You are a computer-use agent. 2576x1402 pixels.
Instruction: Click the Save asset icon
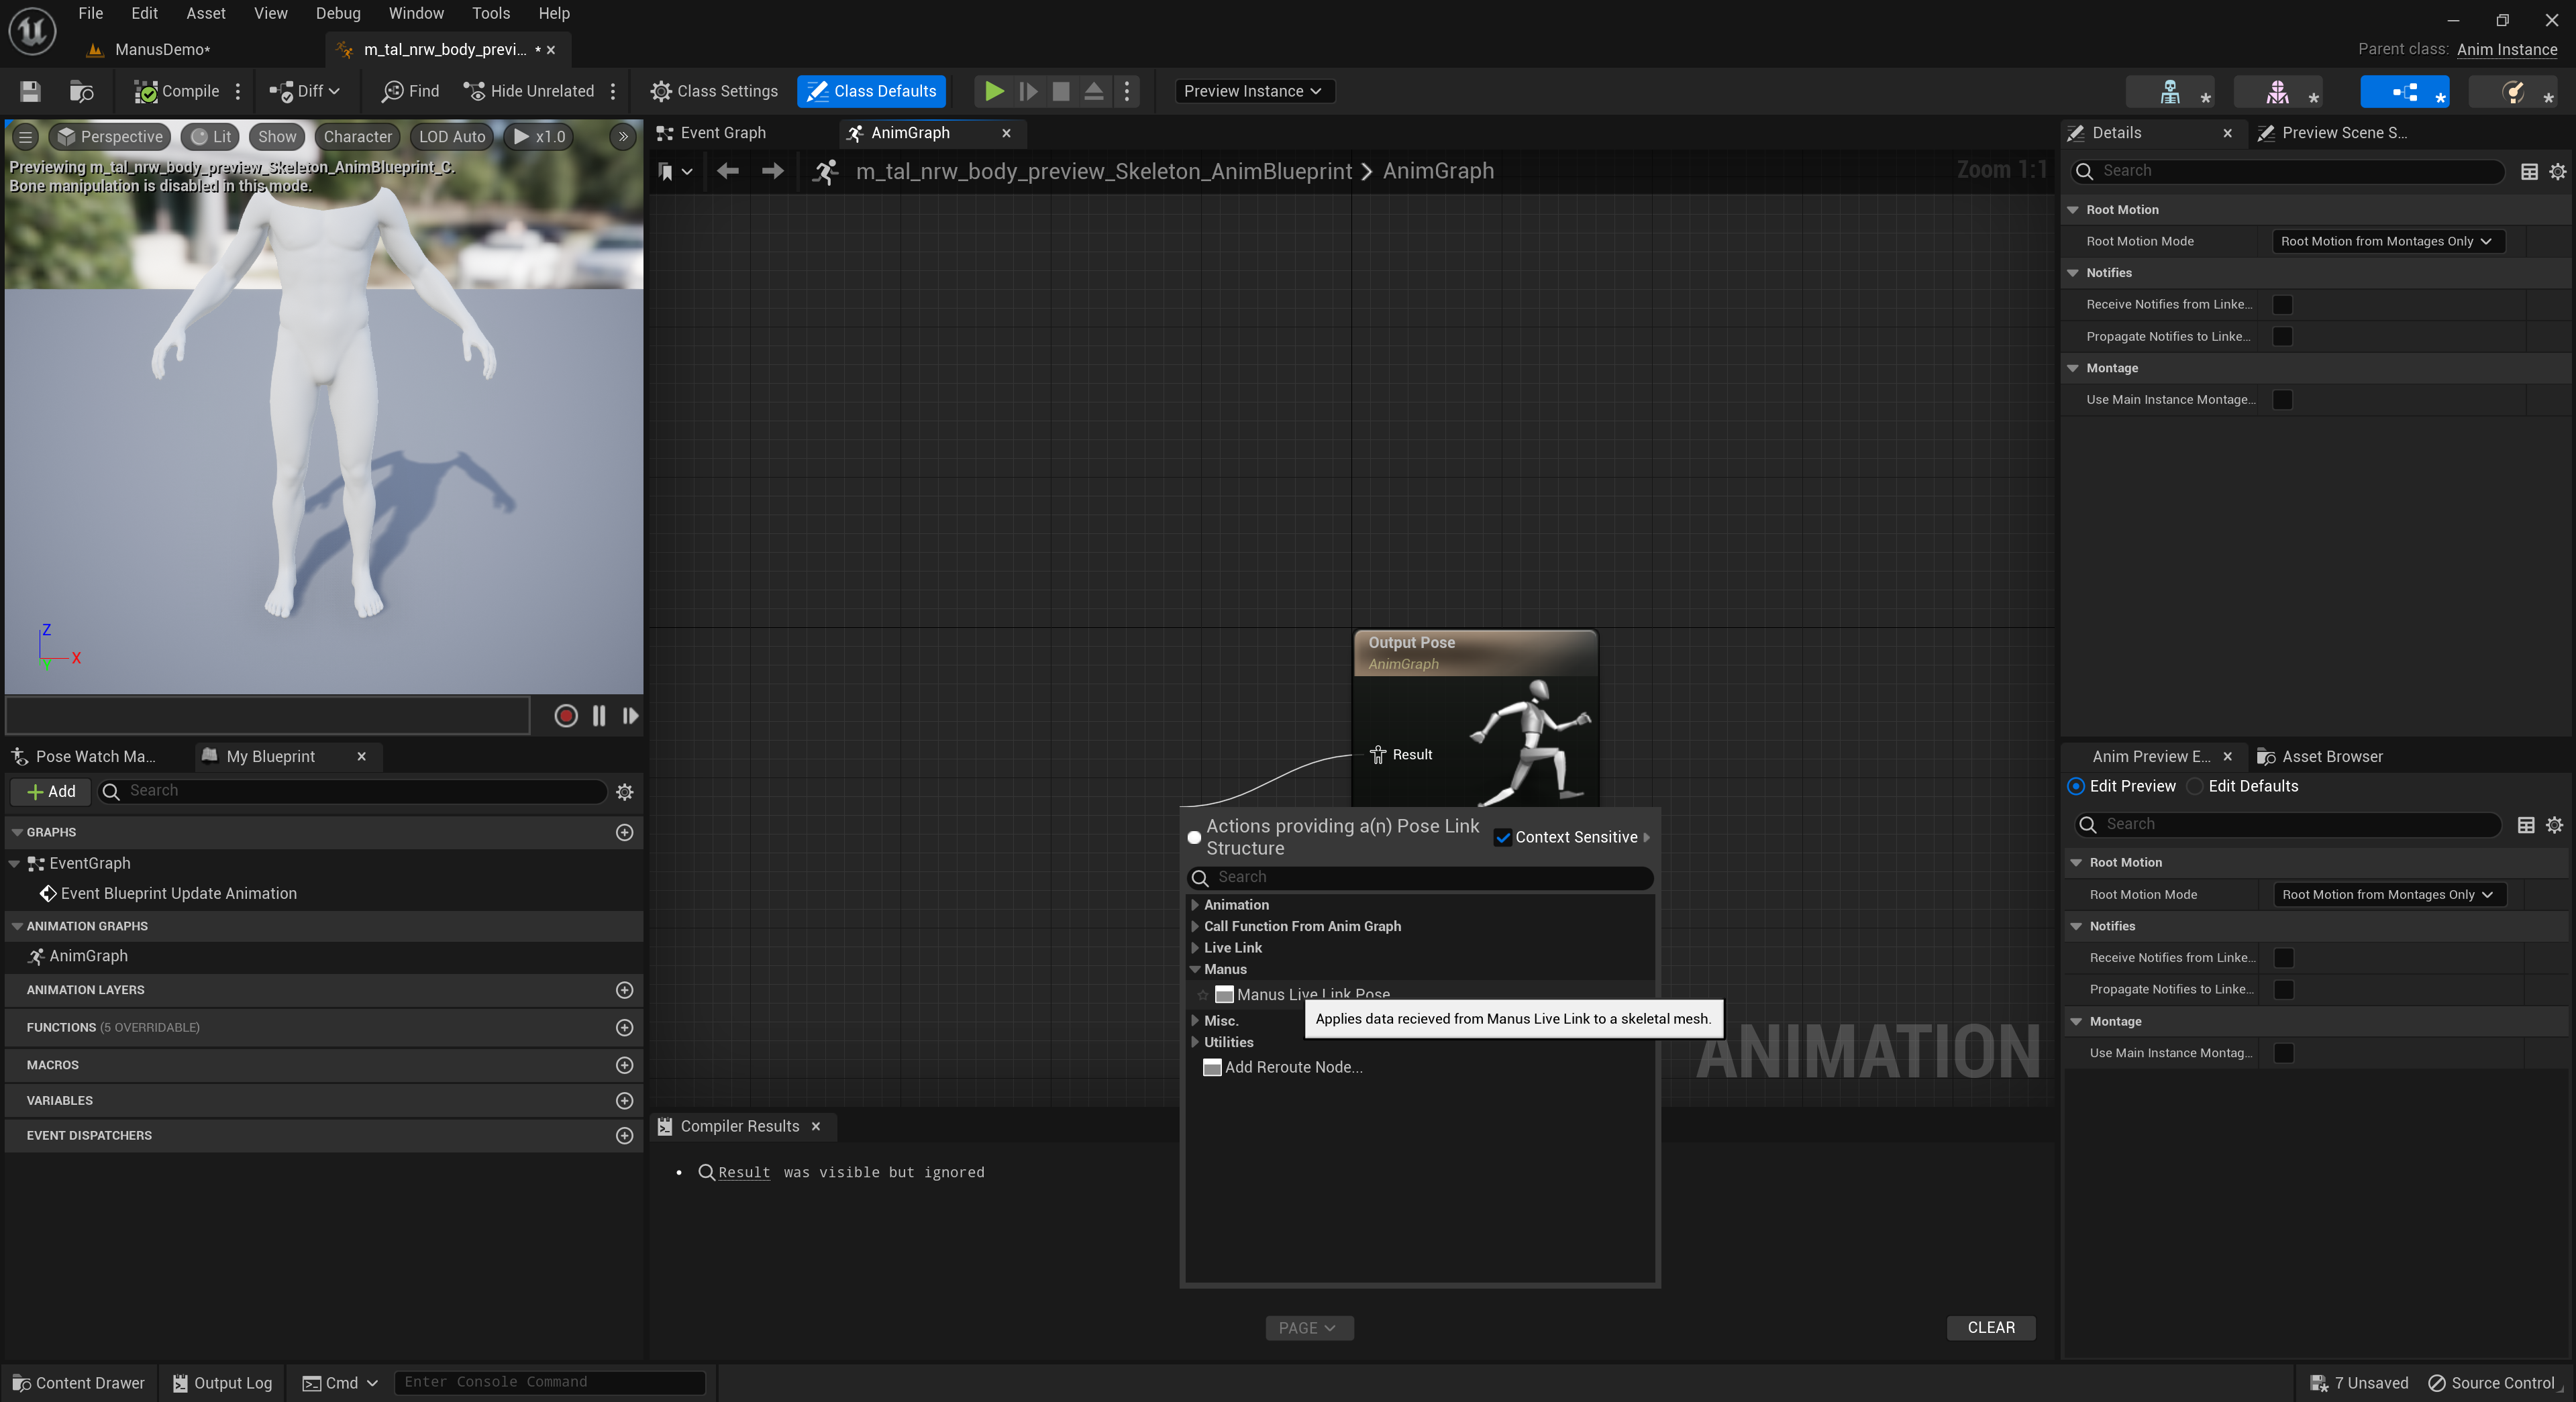(30, 91)
